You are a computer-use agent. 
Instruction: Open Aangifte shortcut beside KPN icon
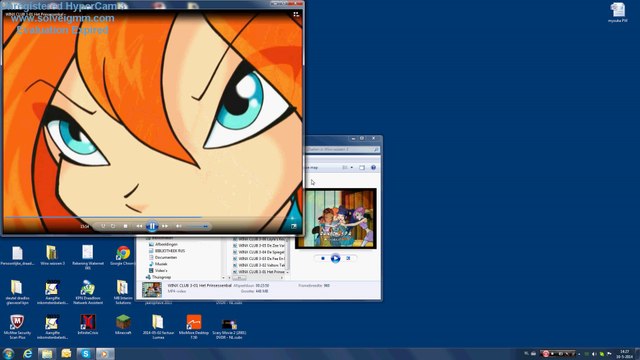click(52, 292)
